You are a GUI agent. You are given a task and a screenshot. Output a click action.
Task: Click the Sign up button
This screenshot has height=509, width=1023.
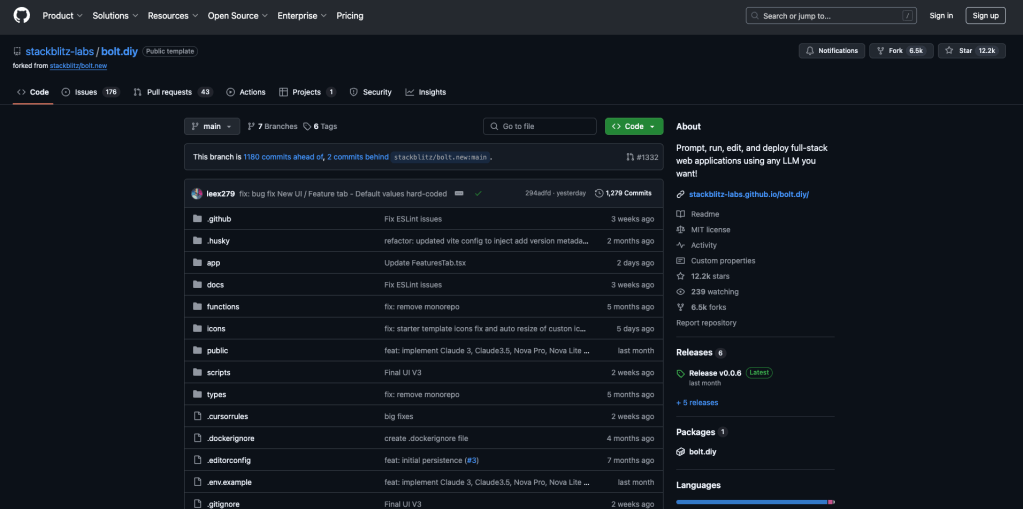(985, 16)
